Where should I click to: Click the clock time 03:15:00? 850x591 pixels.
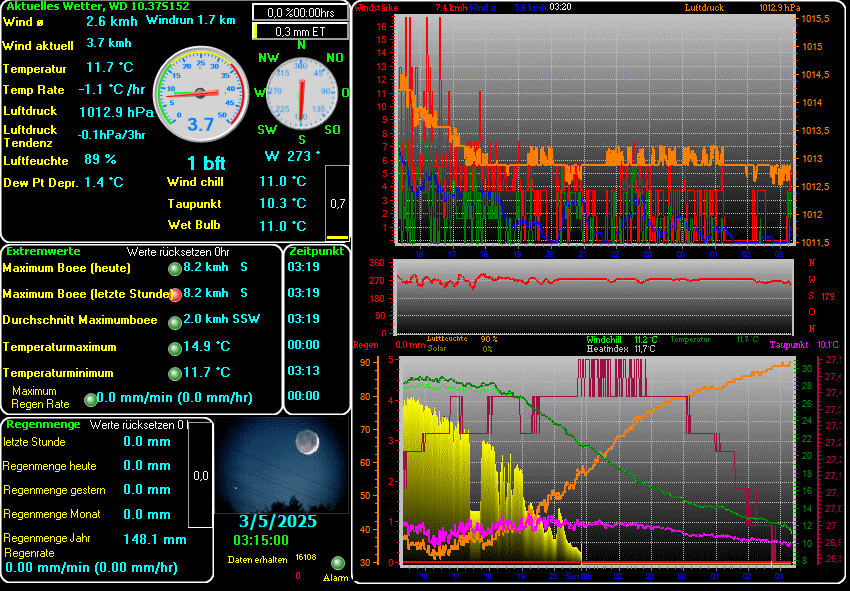pos(261,540)
